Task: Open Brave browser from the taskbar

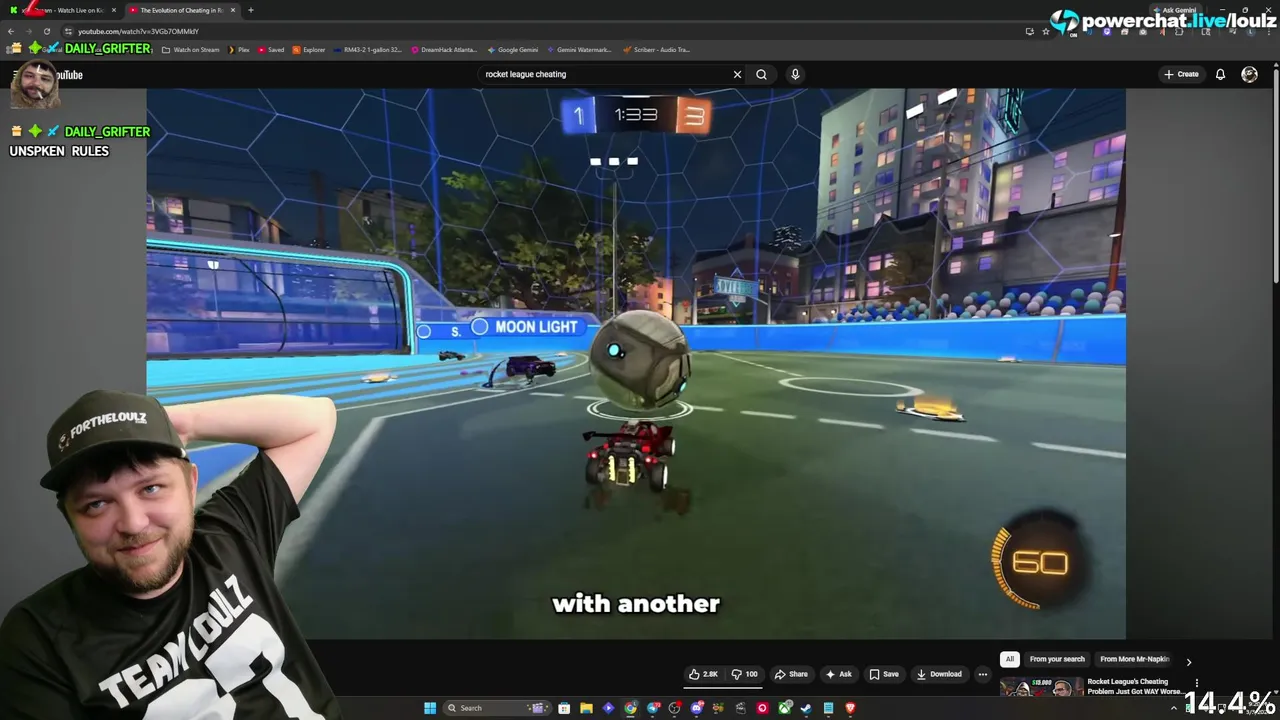Action: click(x=850, y=708)
